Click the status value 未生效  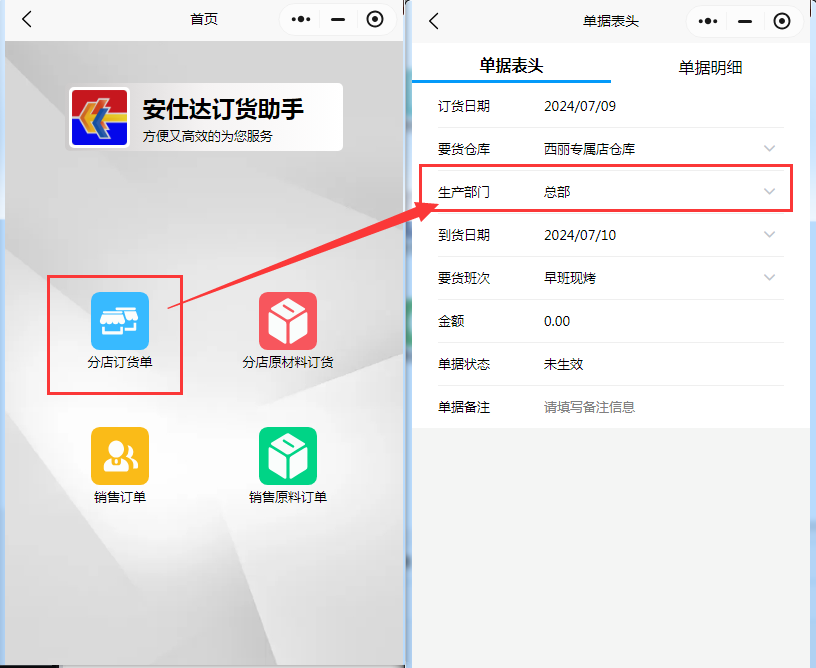click(x=563, y=364)
